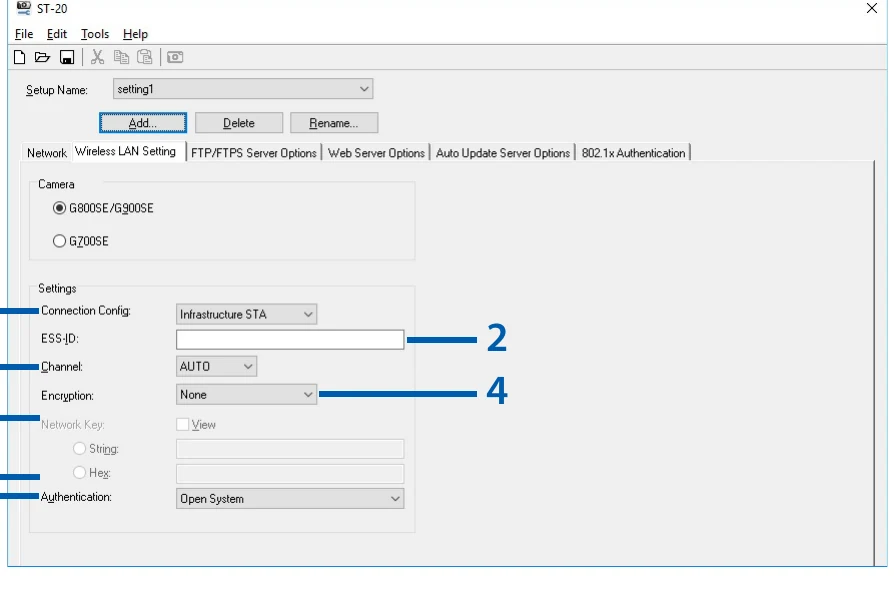Click the Add... button
This screenshot has width=894, height=597.
[143, 123]
